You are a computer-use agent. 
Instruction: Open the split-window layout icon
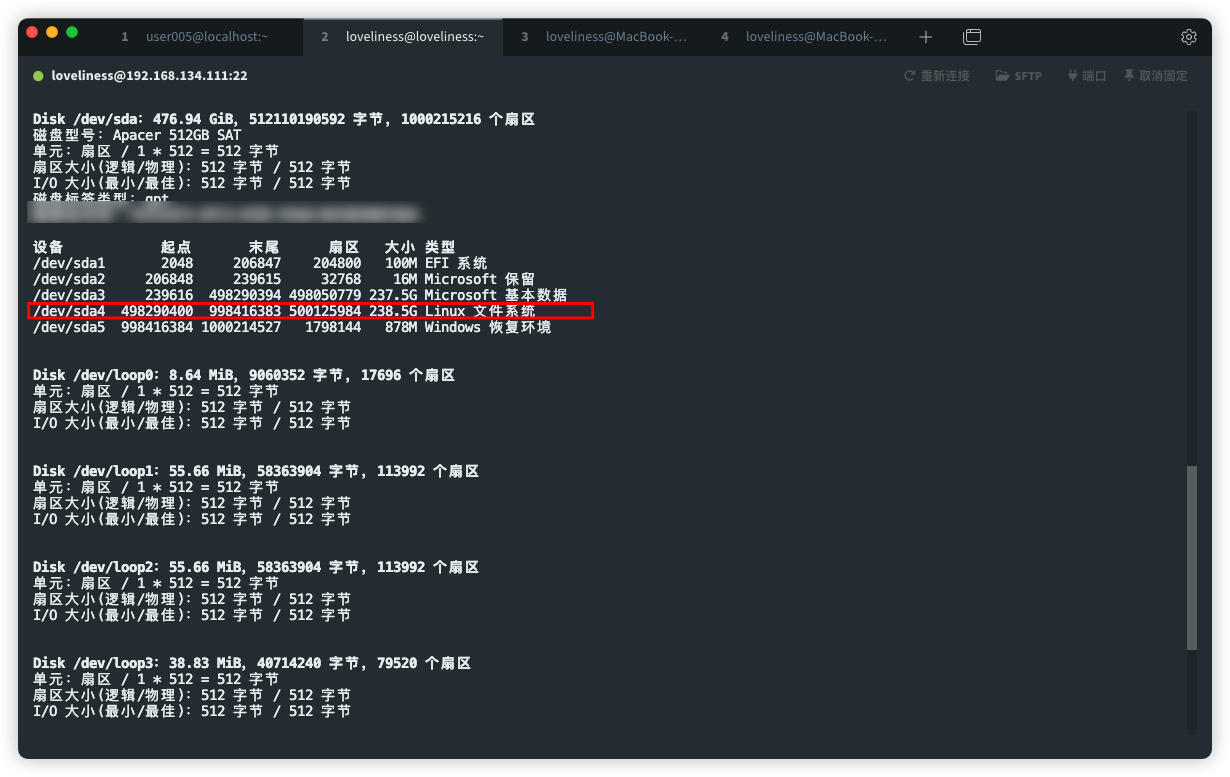click(971, 37)
